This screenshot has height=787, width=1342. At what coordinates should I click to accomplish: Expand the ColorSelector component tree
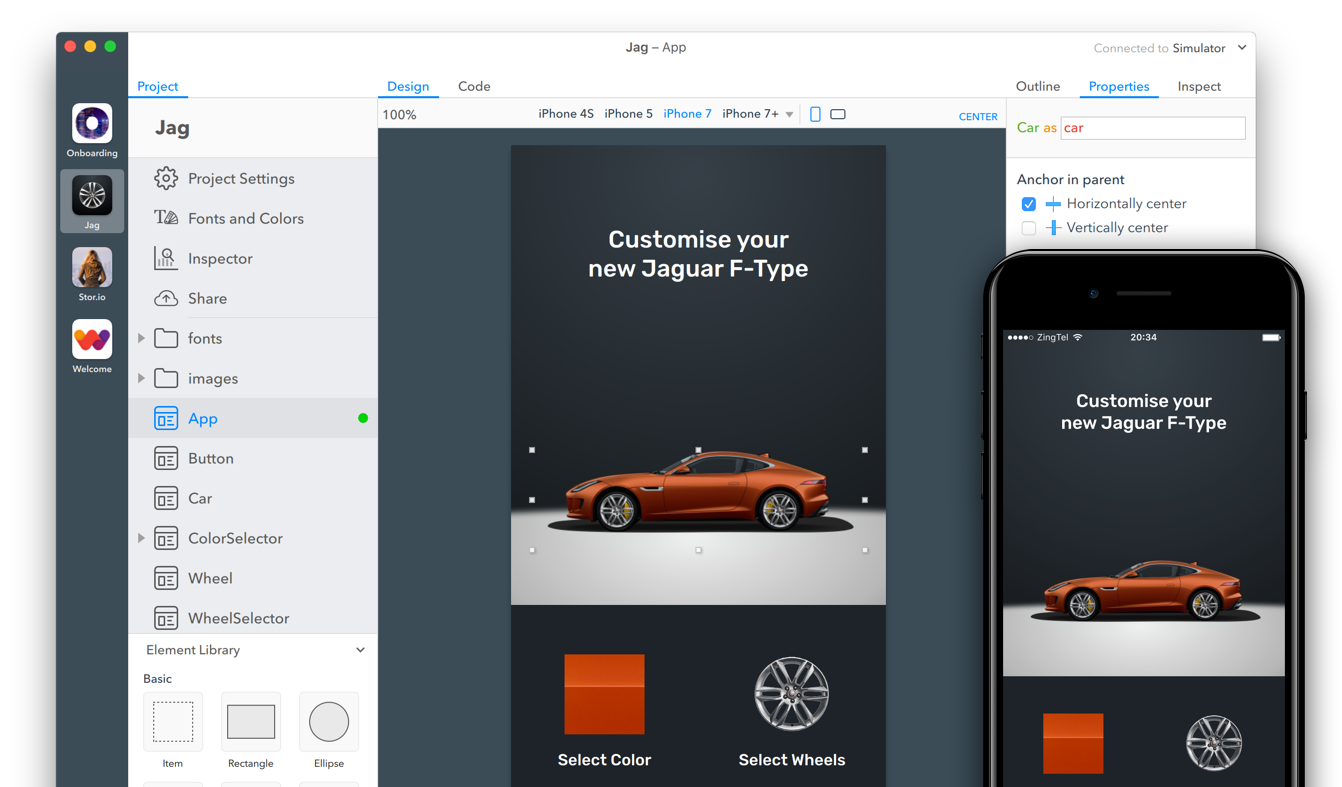141,538
